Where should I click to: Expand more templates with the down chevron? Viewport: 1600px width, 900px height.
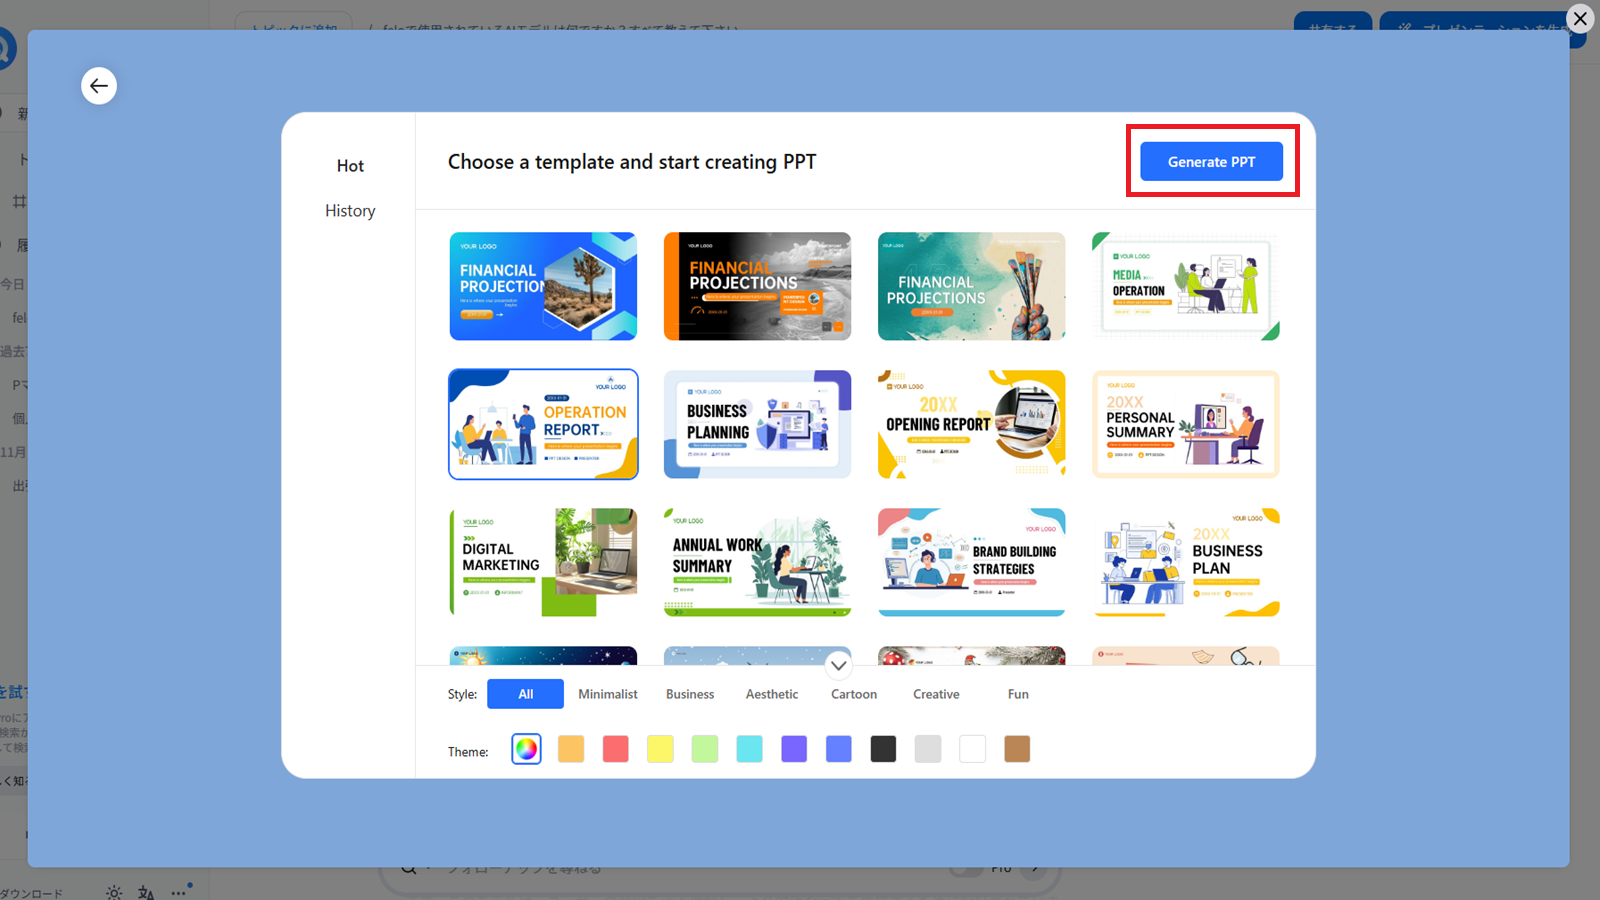click(x=838, y=665)
